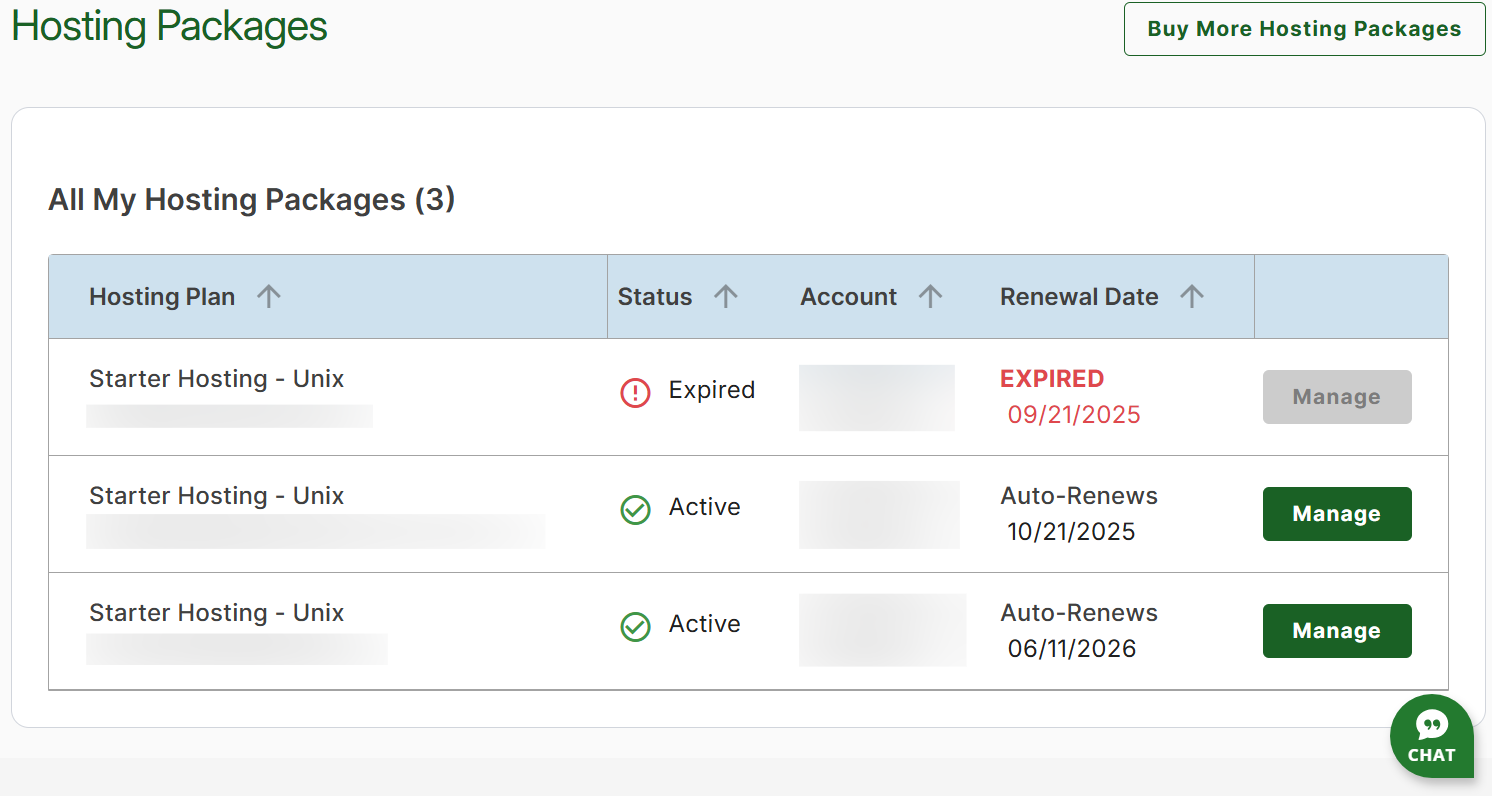Click the Renewal Date column header label

tap(1079, 297)
